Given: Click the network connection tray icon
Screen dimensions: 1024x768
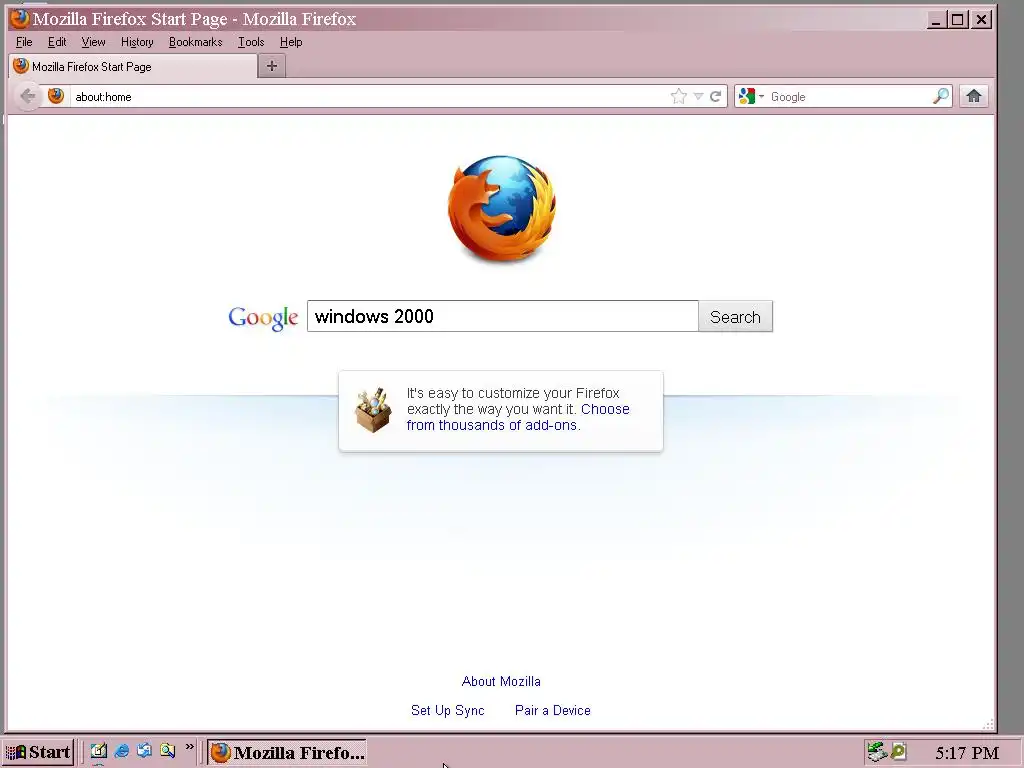Looking at the screenshot, I should coord(877,752).
